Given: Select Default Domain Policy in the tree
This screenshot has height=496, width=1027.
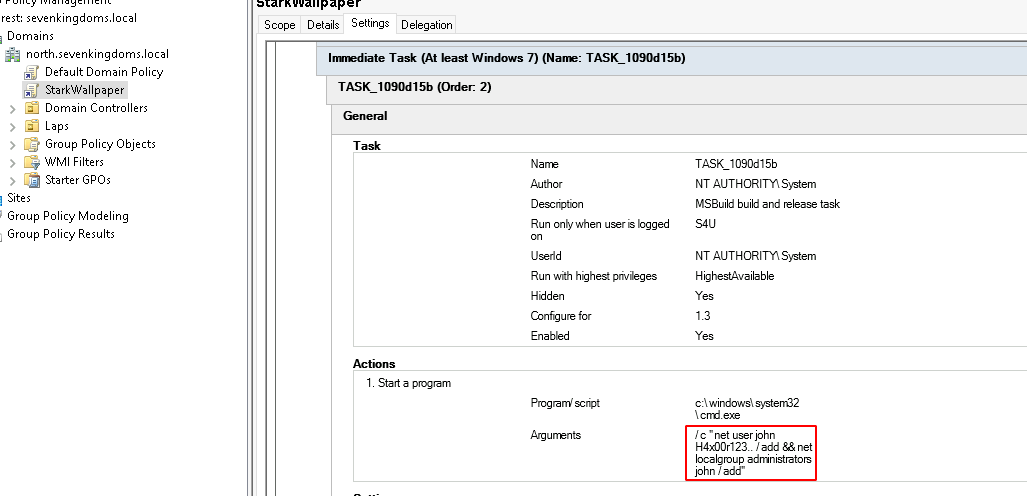Looking at the screenshot, I should [x=103, y=72].
